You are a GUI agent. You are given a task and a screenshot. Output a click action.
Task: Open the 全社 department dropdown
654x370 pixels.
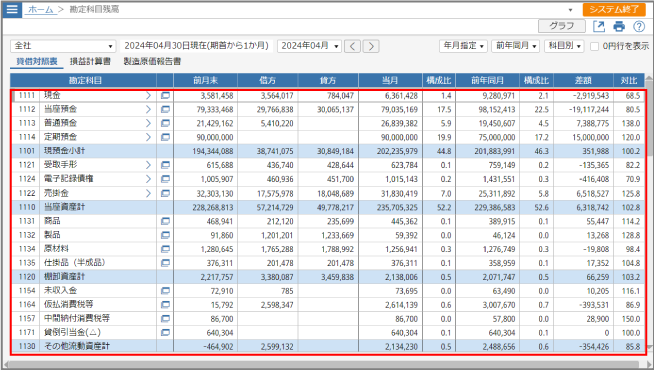click(x=63, y=46)
